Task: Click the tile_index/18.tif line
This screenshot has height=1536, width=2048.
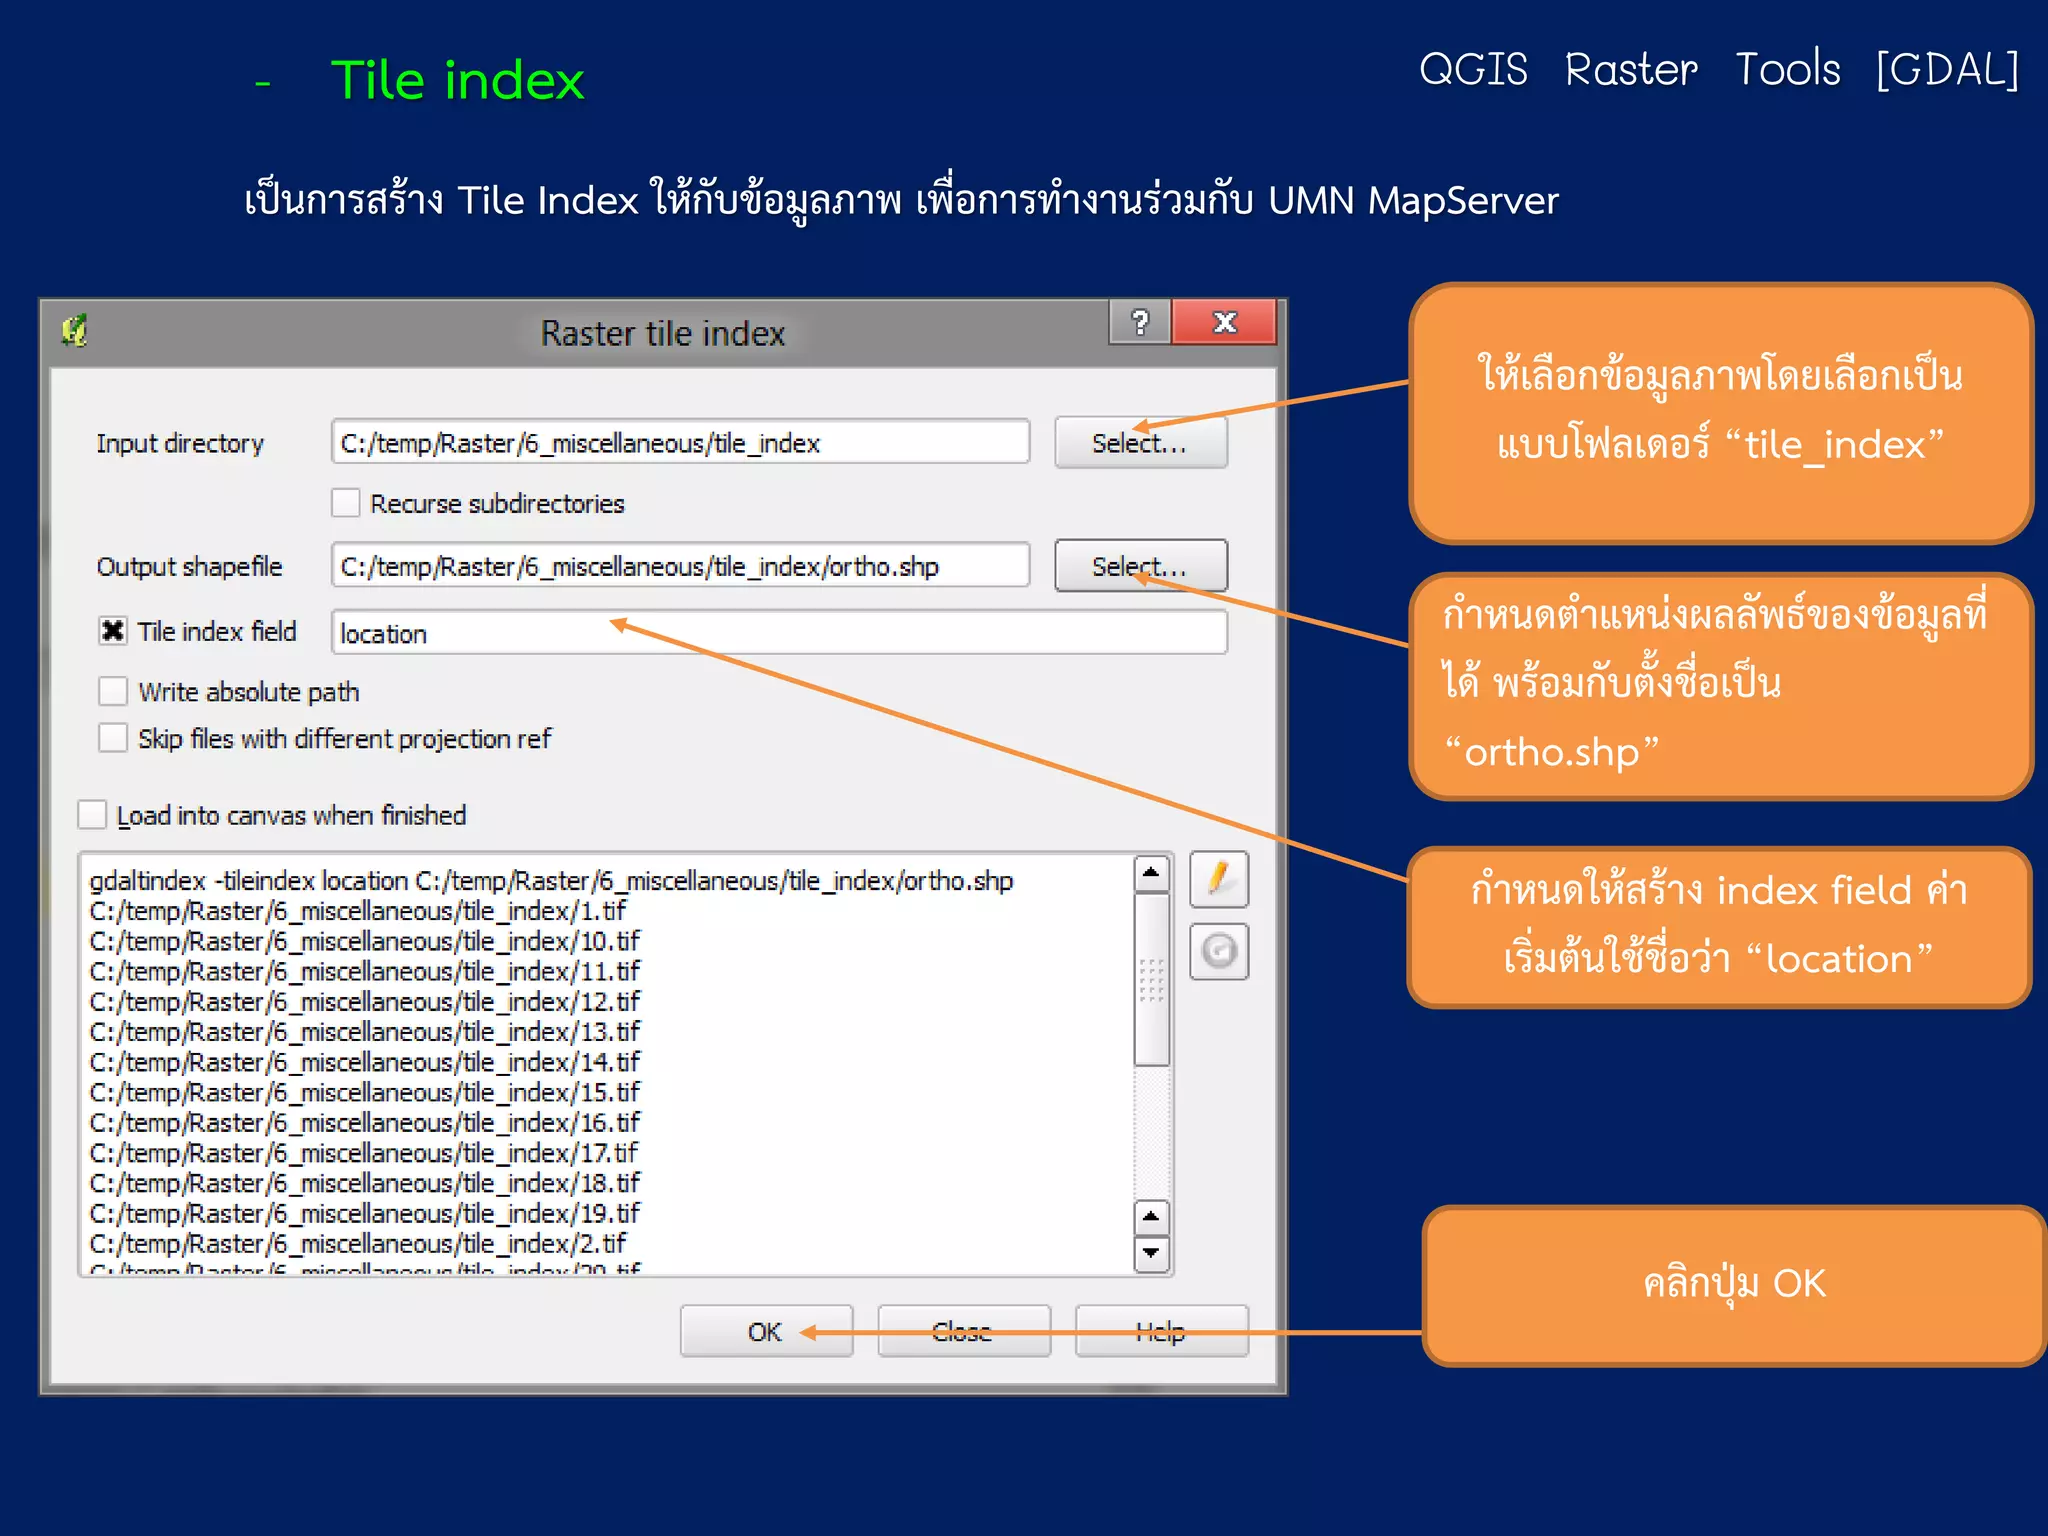Action: (364, 1183)
